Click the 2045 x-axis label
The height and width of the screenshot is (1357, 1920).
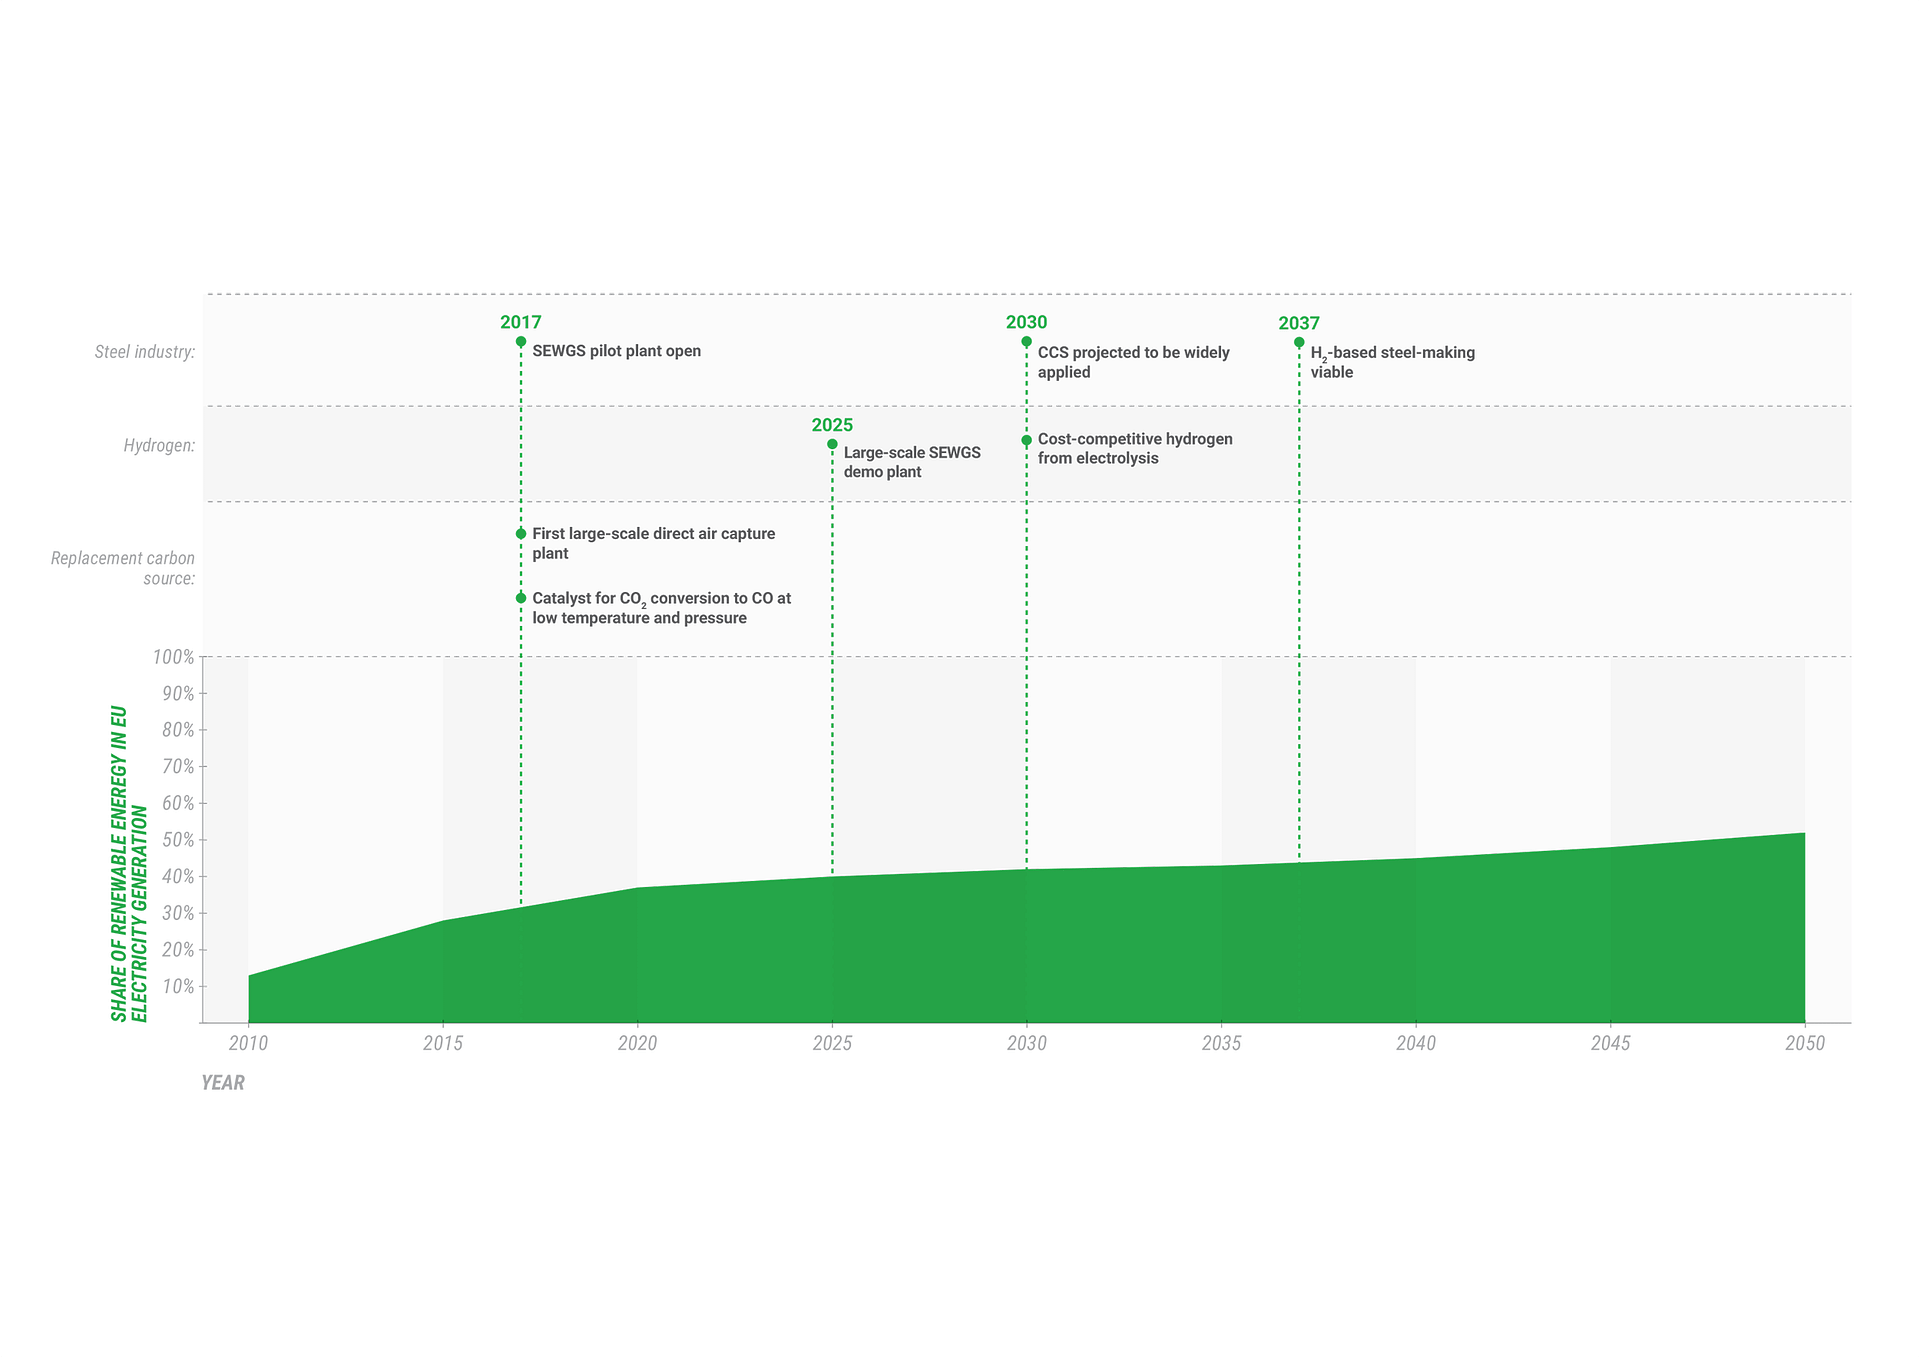1610,1043
